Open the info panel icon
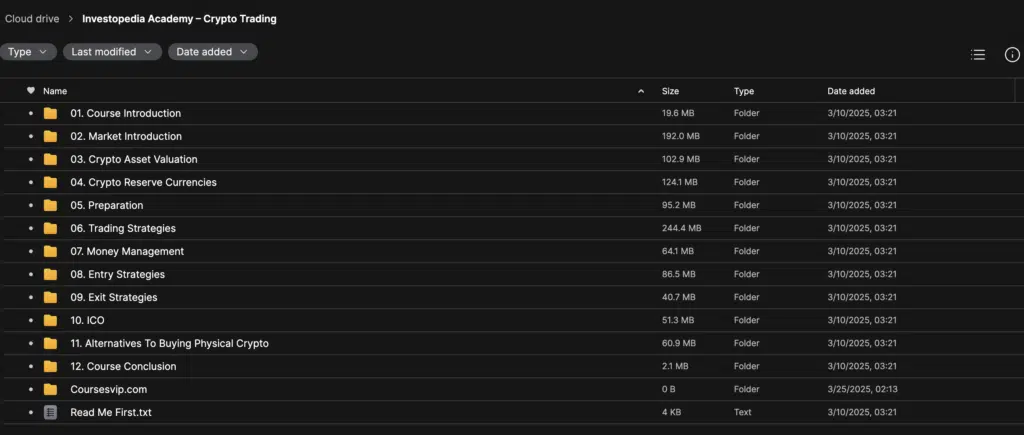 pos(1012,55)
